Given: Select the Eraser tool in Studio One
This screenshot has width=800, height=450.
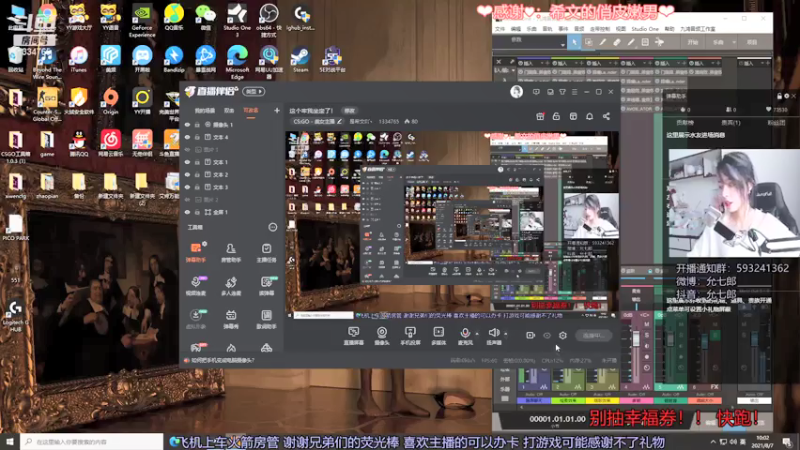Looking at the screenshot, I should 617,42.
